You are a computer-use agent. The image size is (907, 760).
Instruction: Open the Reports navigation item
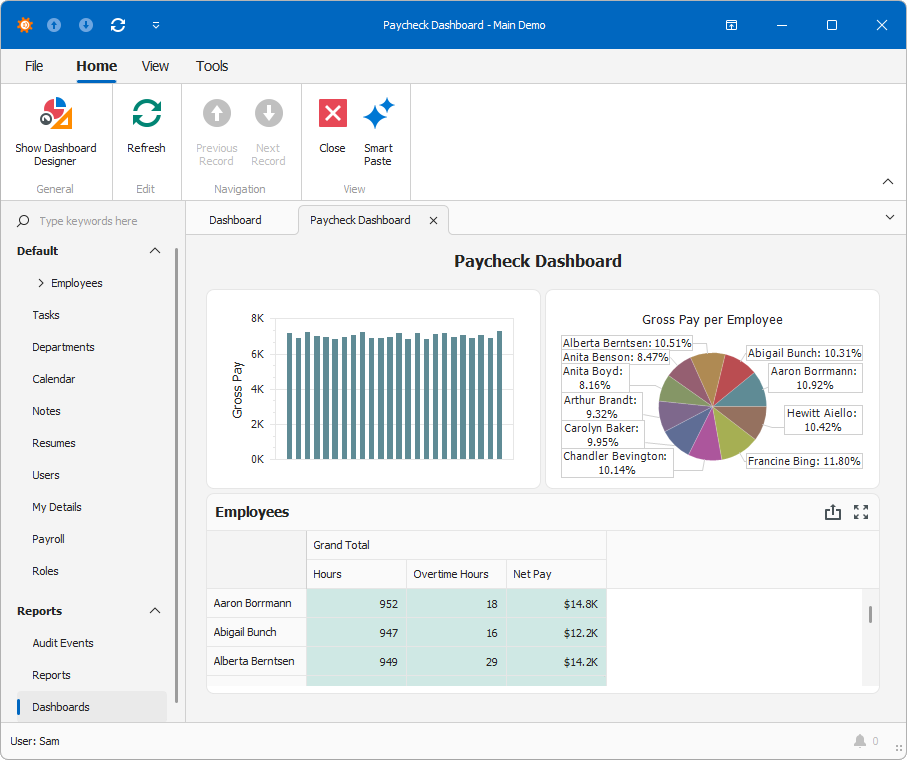tap(51, 675)
